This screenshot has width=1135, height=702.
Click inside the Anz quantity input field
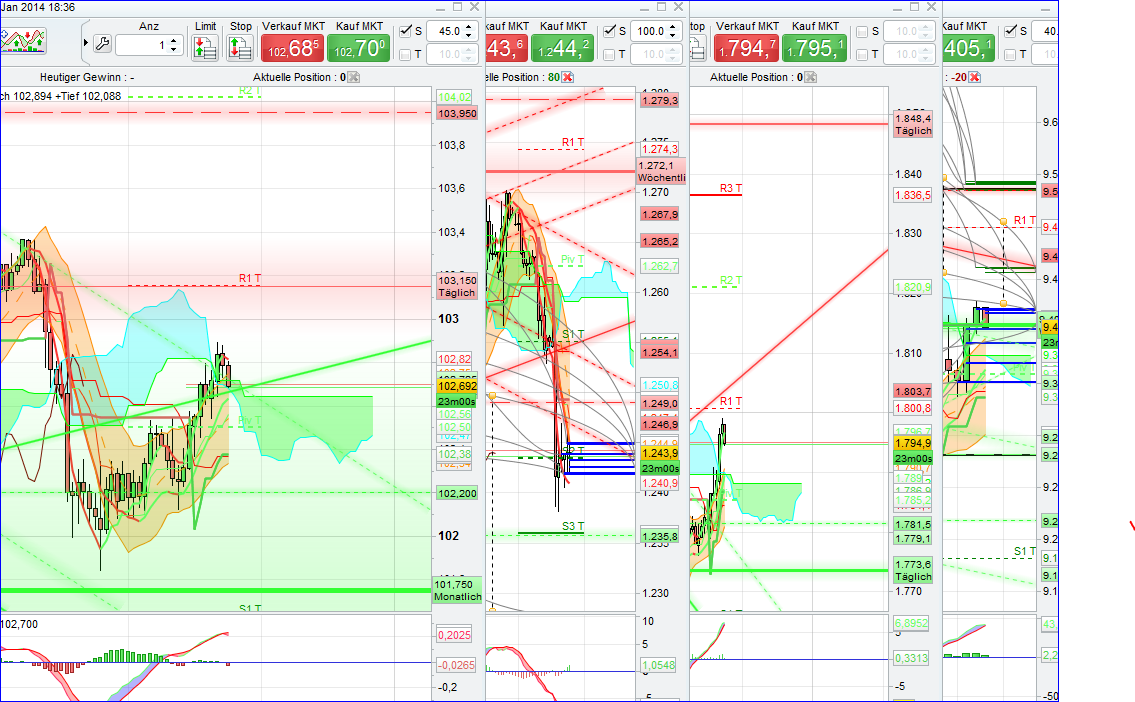[x=145, y=44]
